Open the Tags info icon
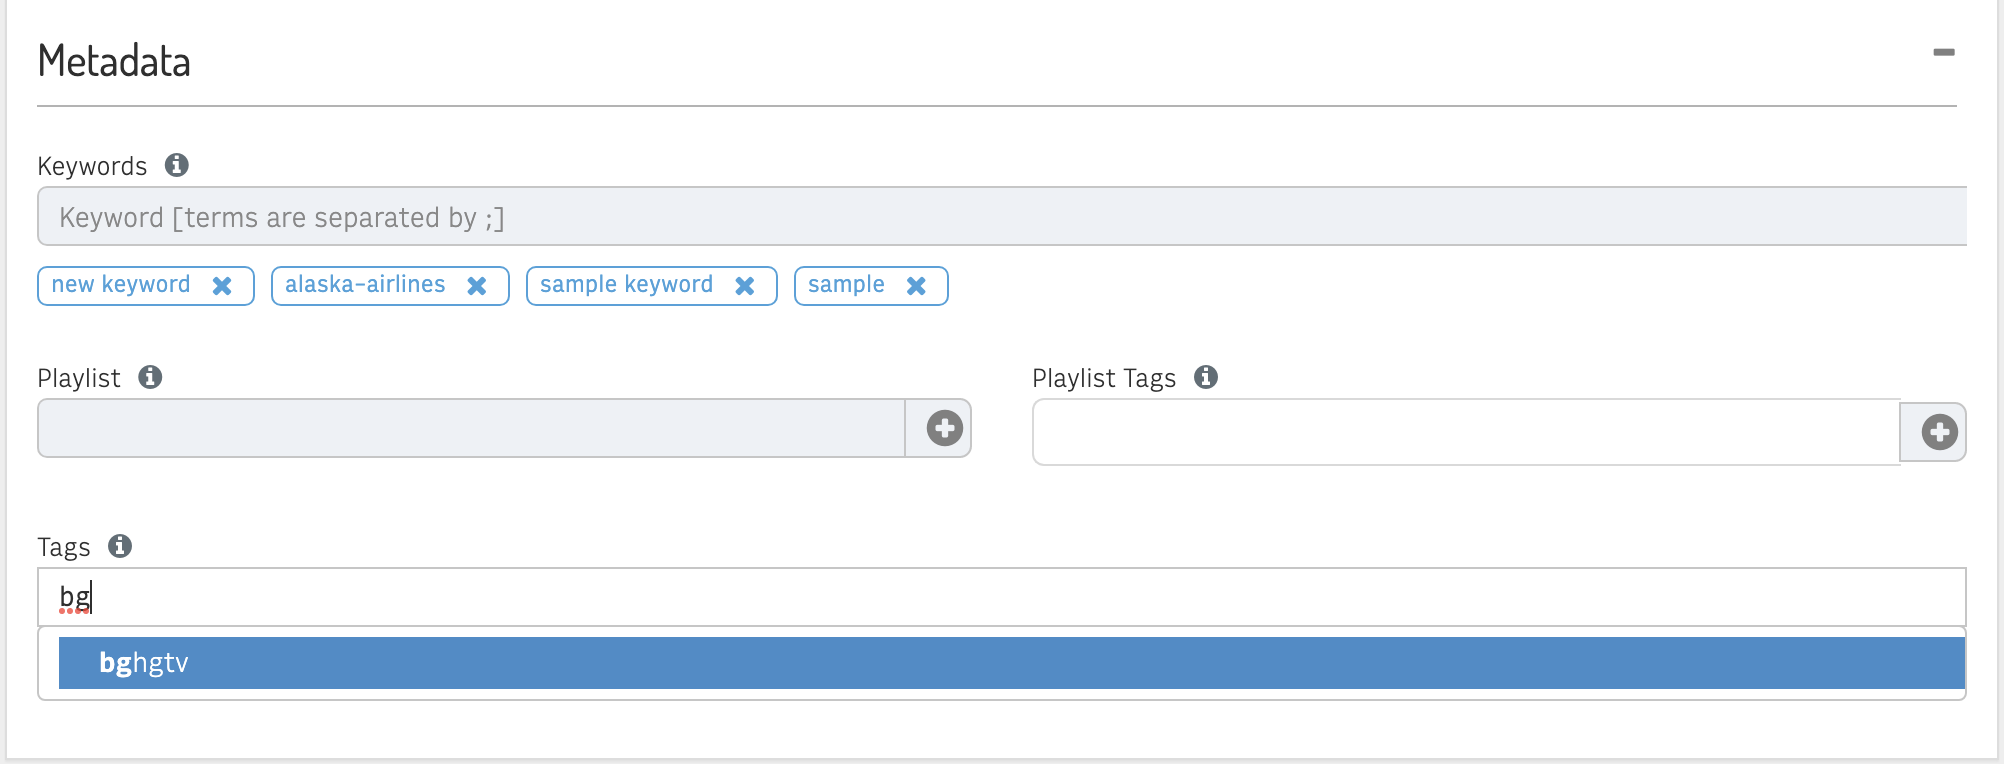The height and width of the screenshot is (764, 2004). [x=120, y=546]
